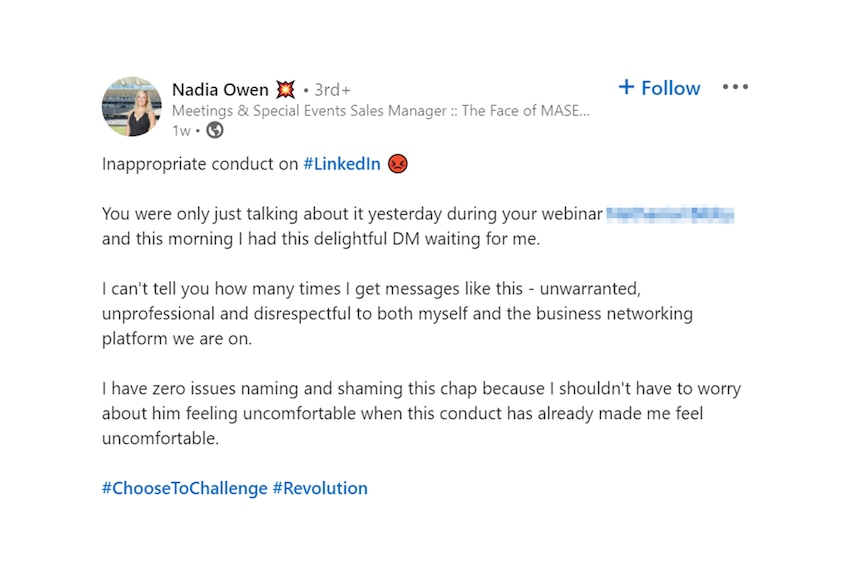Screen dimensions: 862x575
Task: Follow Nadia Owen
Action: [659, 88]
